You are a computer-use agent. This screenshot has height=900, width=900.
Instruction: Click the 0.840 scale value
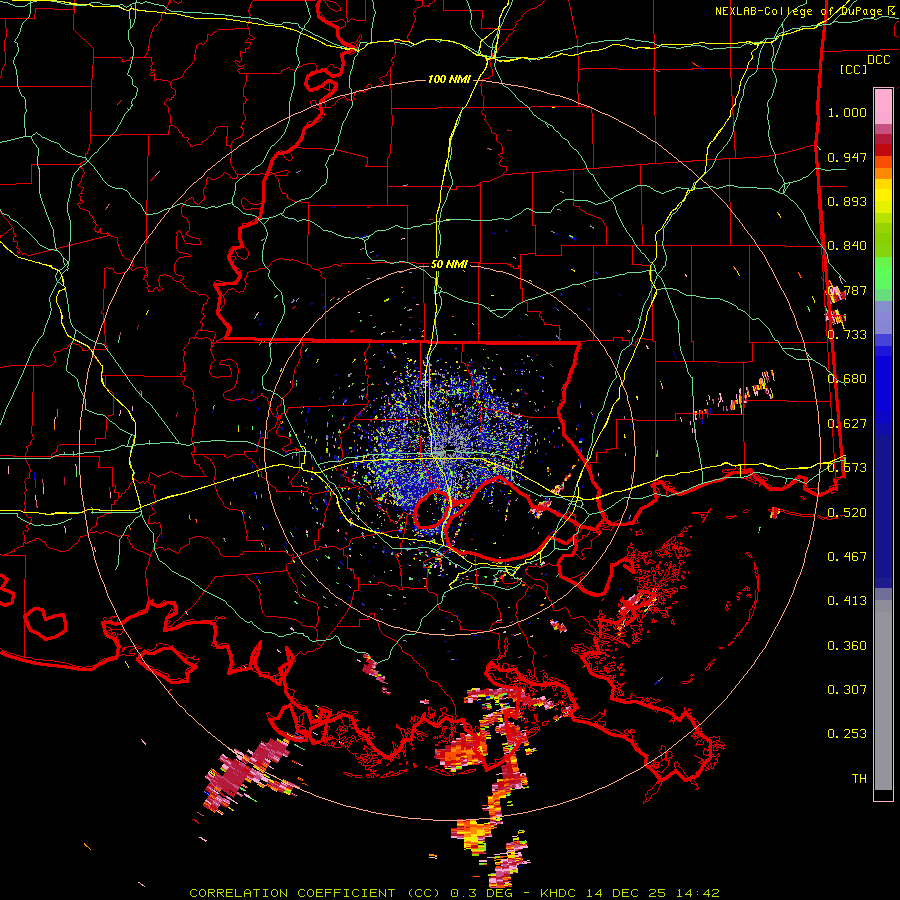847,246
